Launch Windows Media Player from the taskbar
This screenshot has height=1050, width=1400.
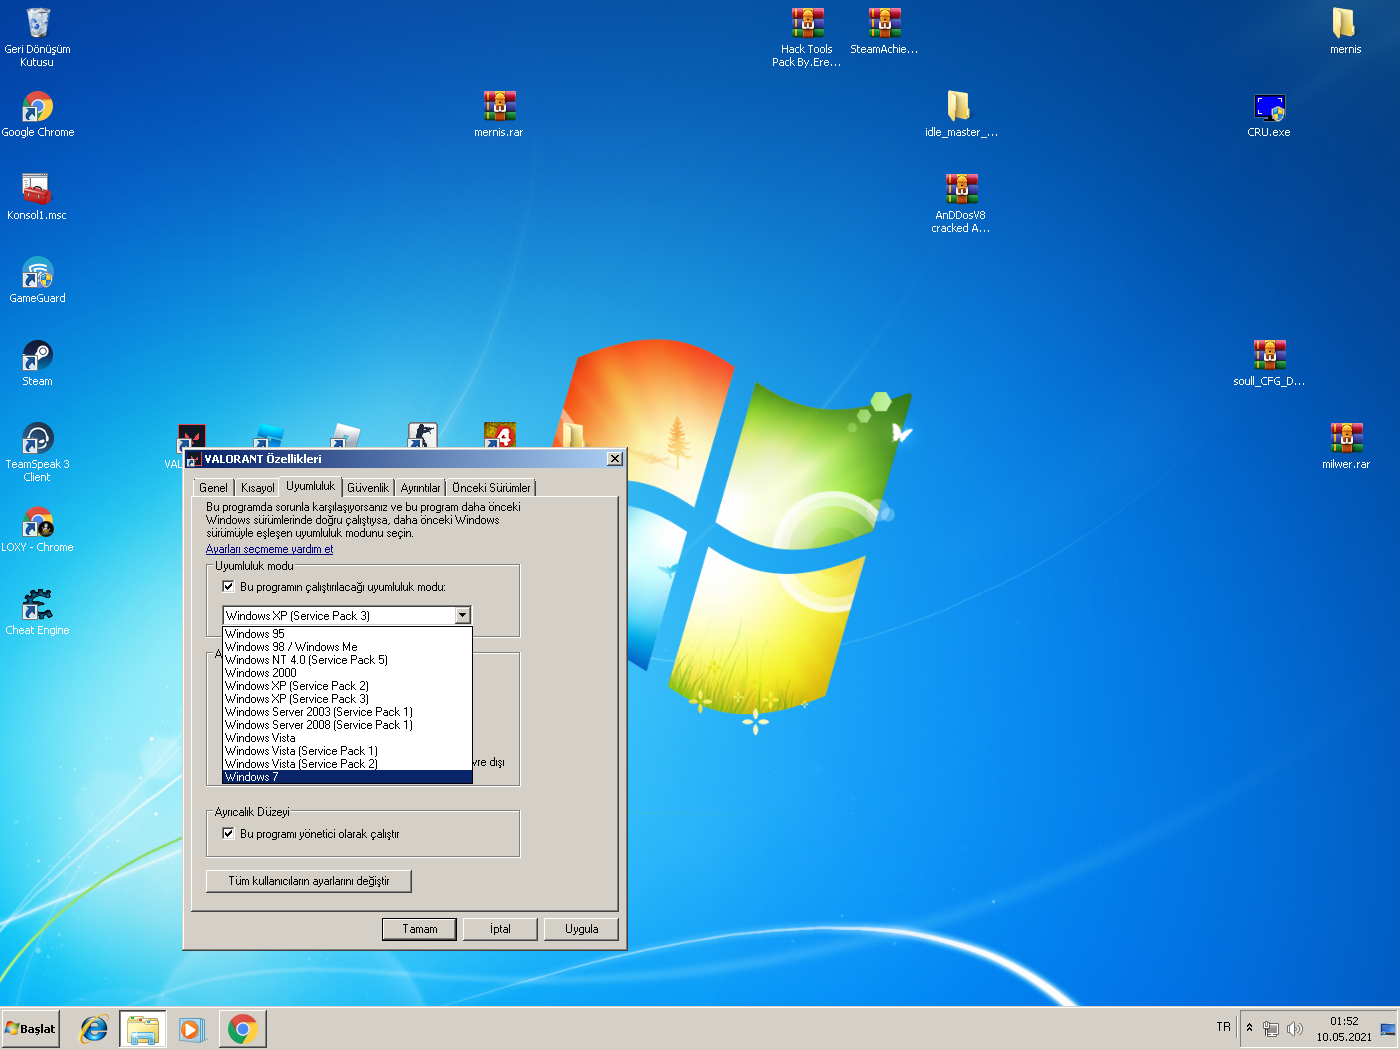point(192,1029)
